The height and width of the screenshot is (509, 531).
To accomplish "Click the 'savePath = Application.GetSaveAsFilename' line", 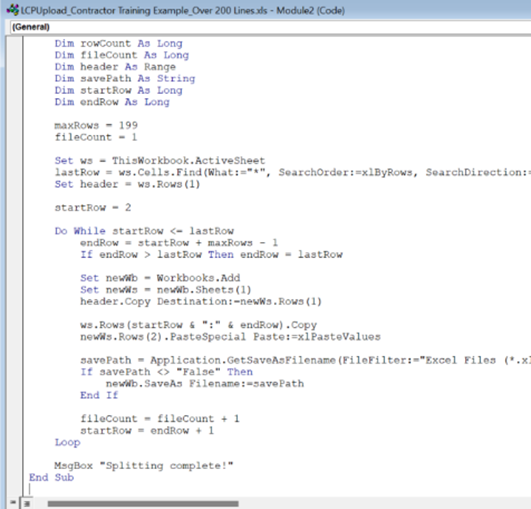I will 305,360.
